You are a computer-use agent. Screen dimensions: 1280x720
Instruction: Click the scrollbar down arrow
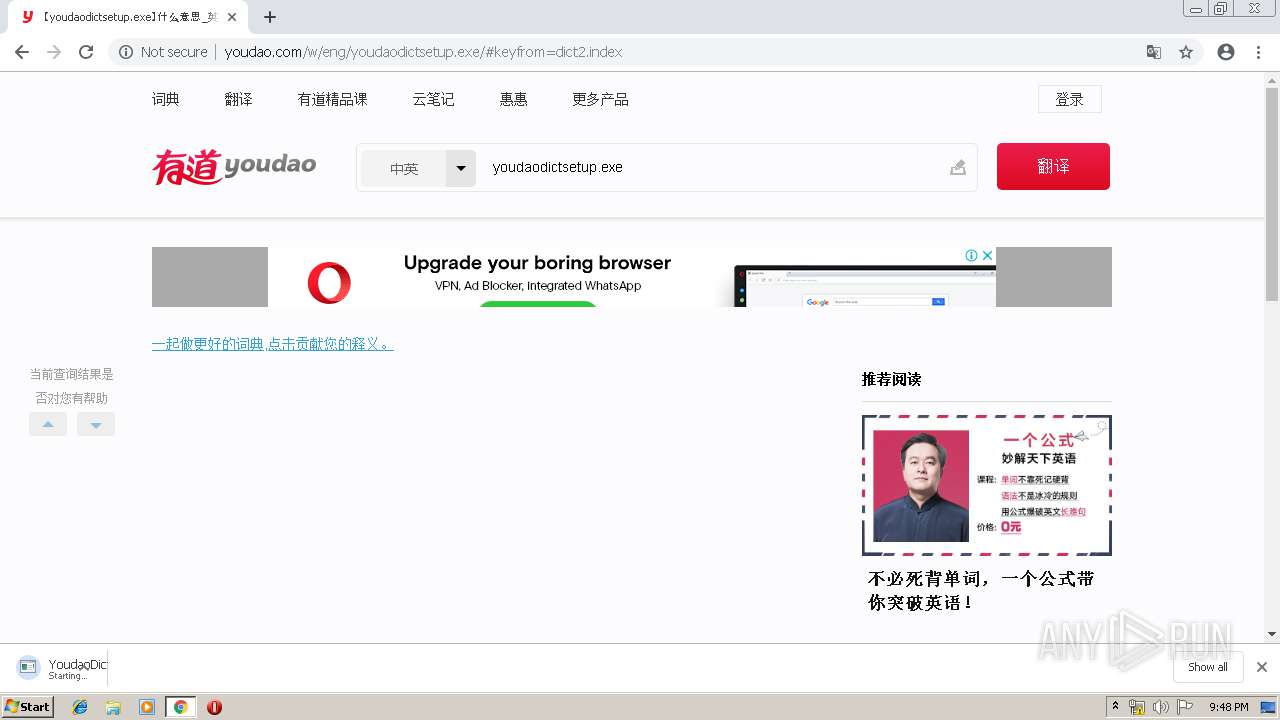coord(1272,634)
